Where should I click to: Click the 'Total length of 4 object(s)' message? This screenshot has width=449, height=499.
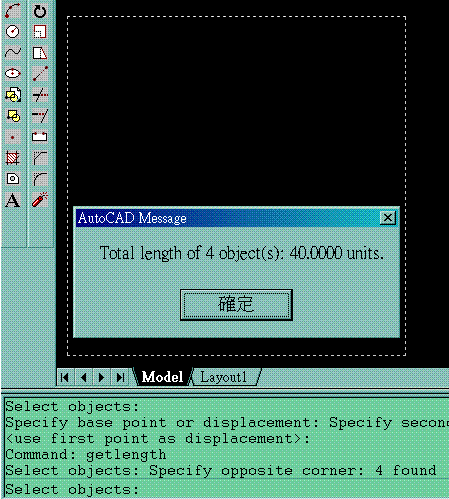tap(241, 253)
